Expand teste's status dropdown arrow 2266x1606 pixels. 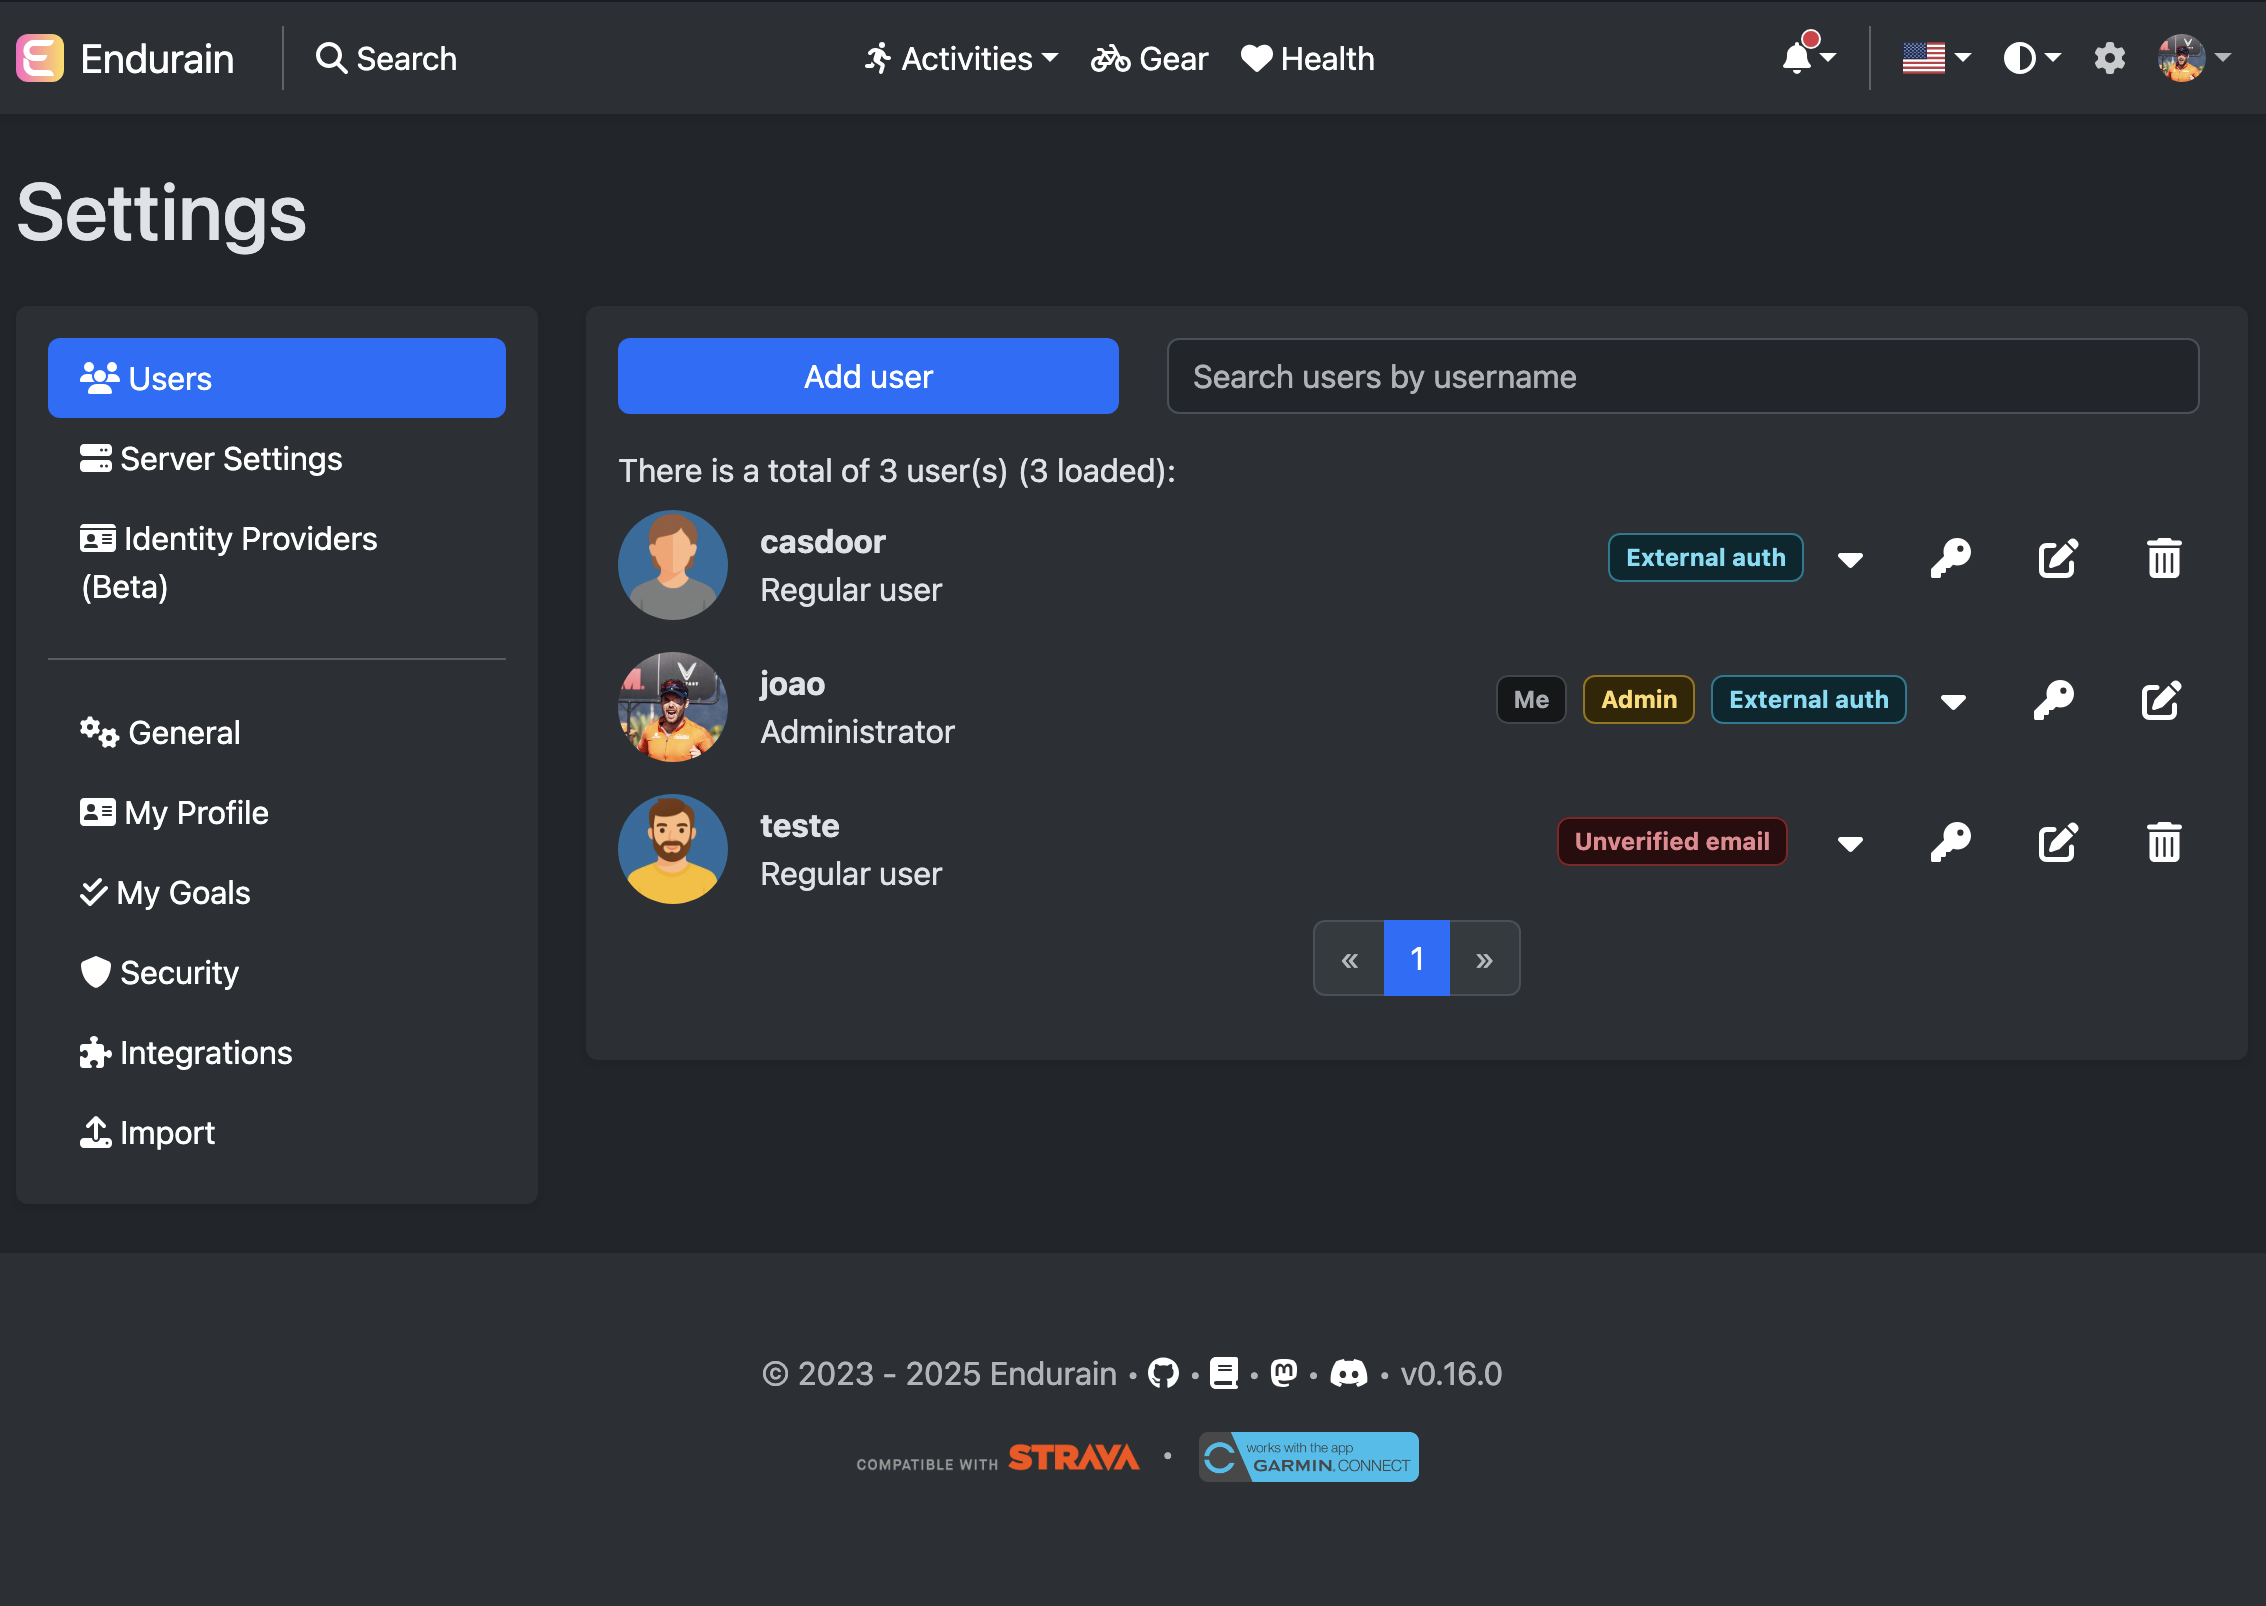click(1849, 844)
